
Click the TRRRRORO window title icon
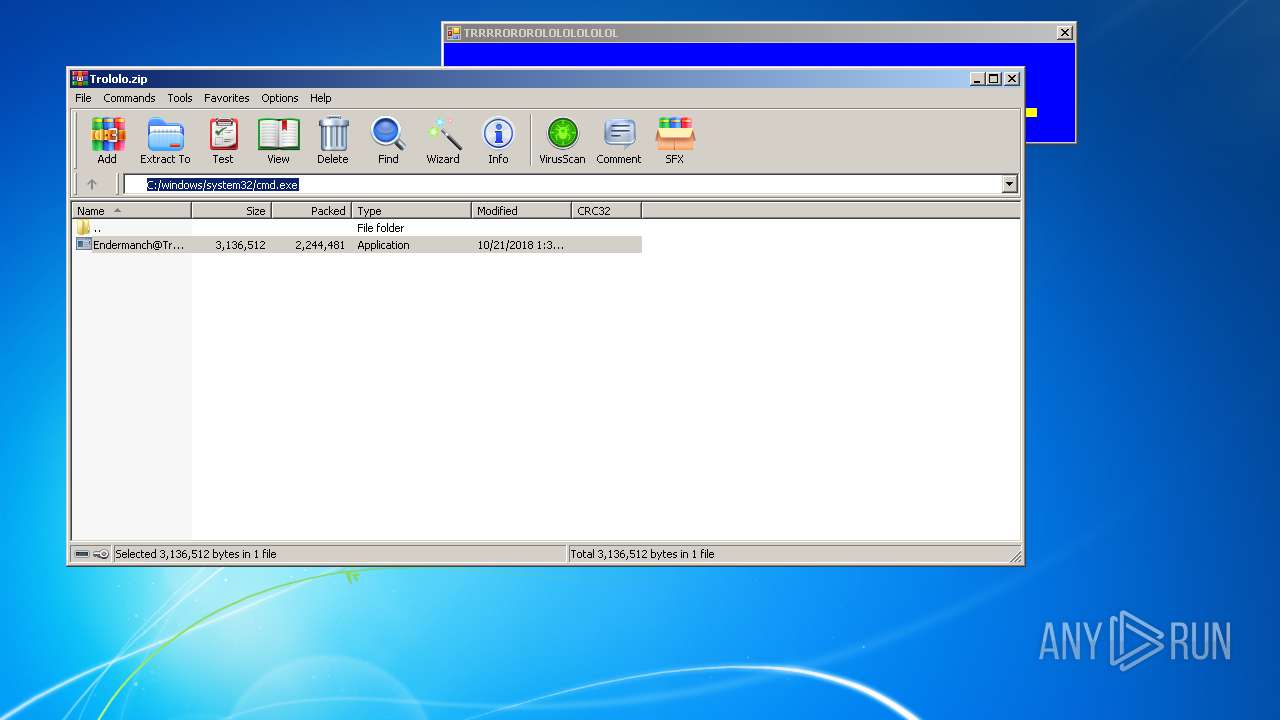click(x=454, y=33)
